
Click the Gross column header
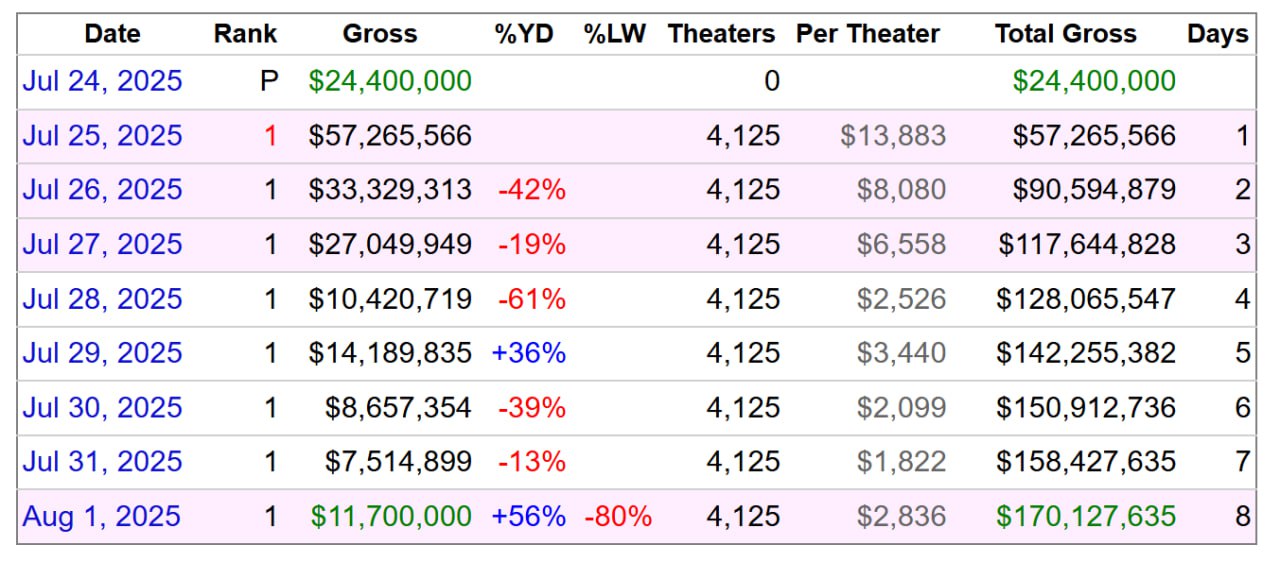click(379, 34)
